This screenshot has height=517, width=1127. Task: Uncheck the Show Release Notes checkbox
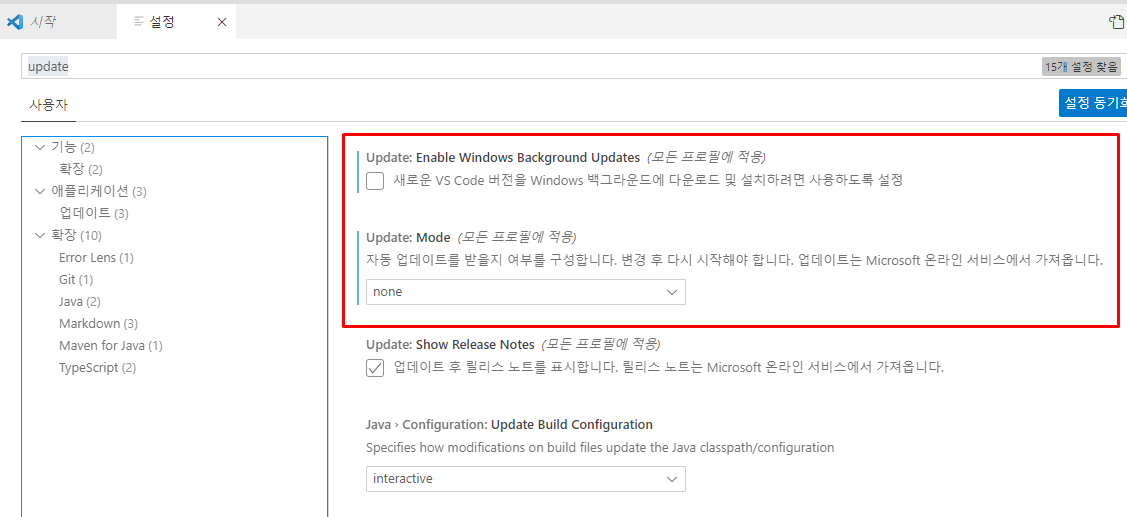375,368
